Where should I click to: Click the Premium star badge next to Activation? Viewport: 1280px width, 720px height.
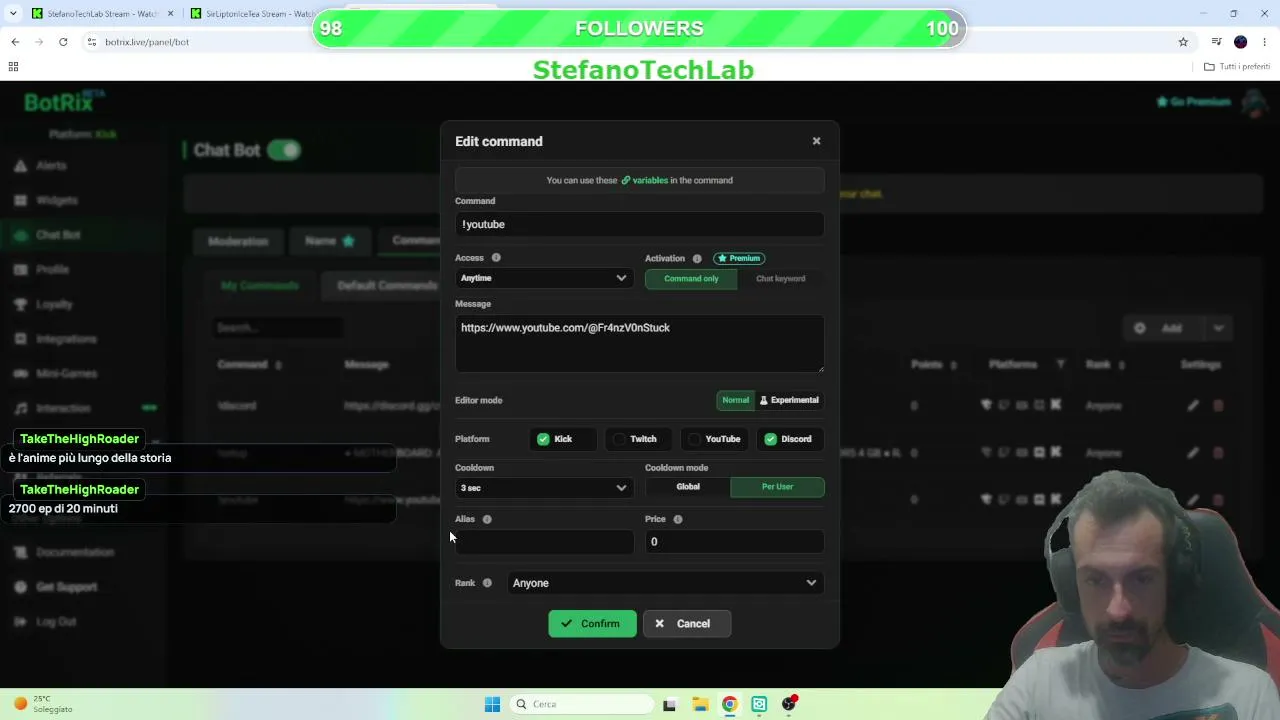(x=739, y=258)
